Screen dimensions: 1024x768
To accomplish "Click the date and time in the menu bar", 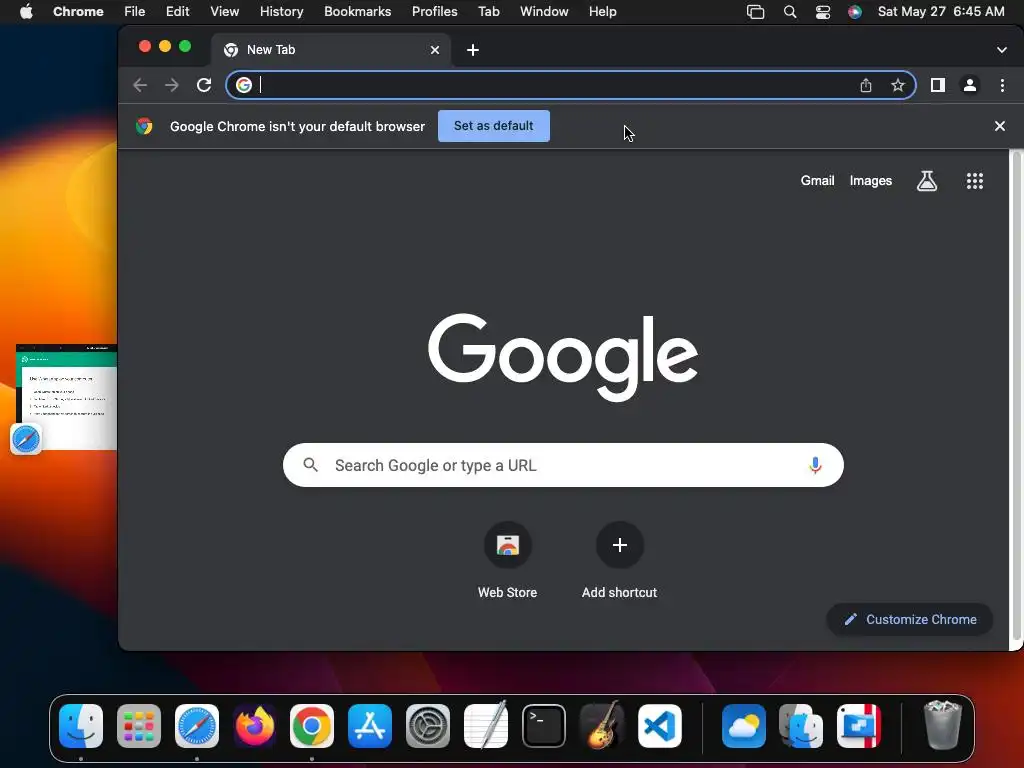I will [941, 12].
